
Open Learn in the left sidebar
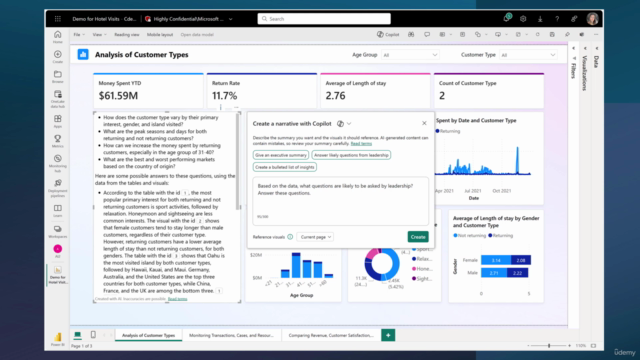[58, 211]
